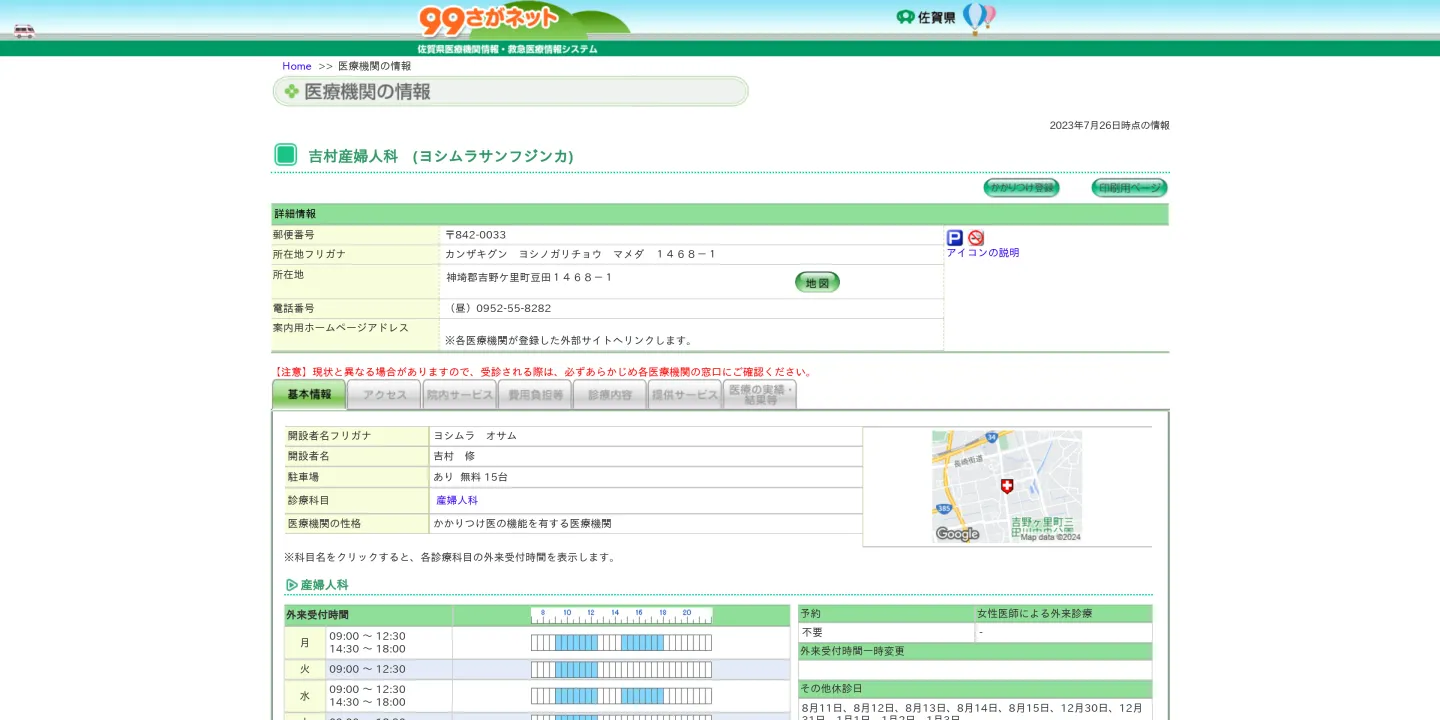Viewport: 1440px width, 720px height.
Task: Click the 予約 header cell
Action: pyautogui.click(x=886, y=613)
